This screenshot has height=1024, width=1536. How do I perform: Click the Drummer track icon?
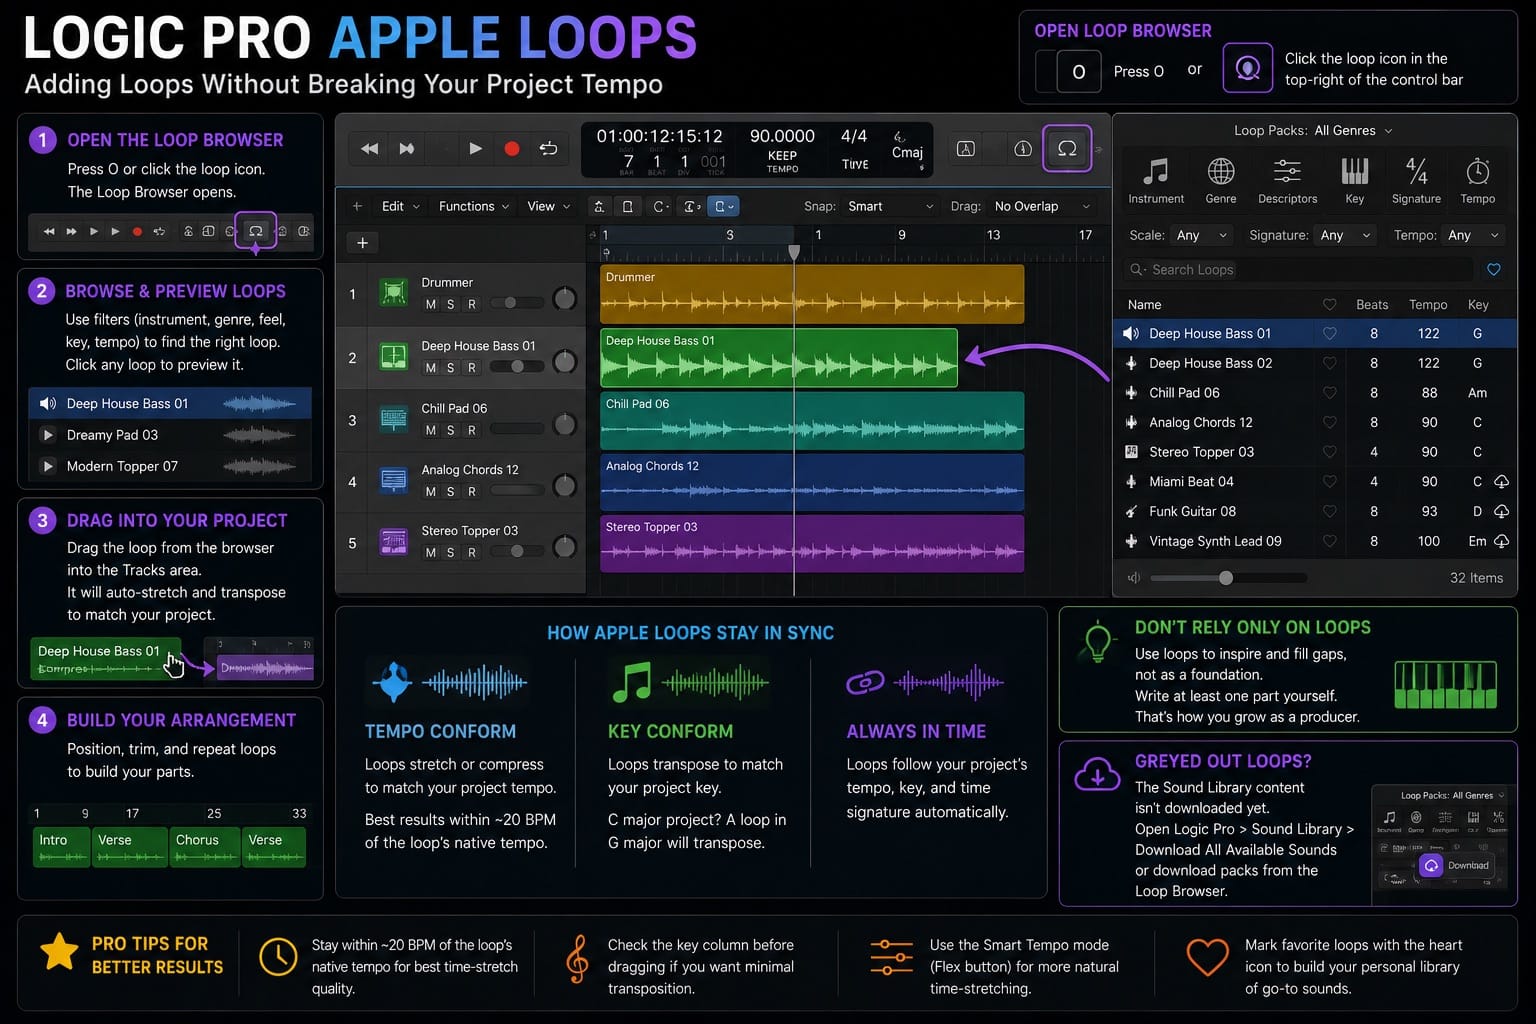tap(393, 293)
